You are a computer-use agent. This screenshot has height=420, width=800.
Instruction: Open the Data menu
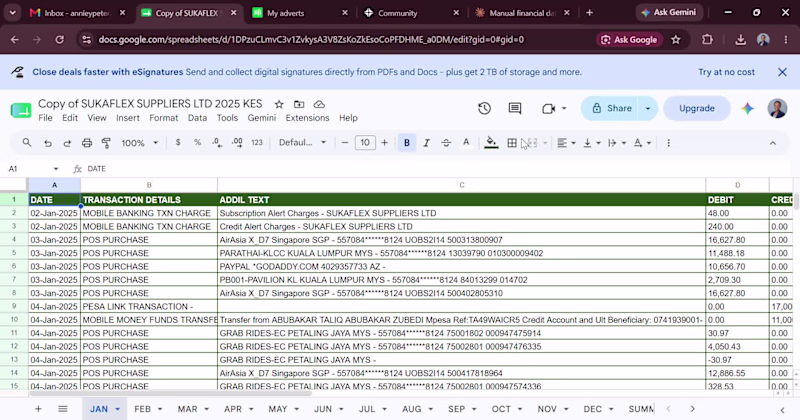click(x=197, y=118)
